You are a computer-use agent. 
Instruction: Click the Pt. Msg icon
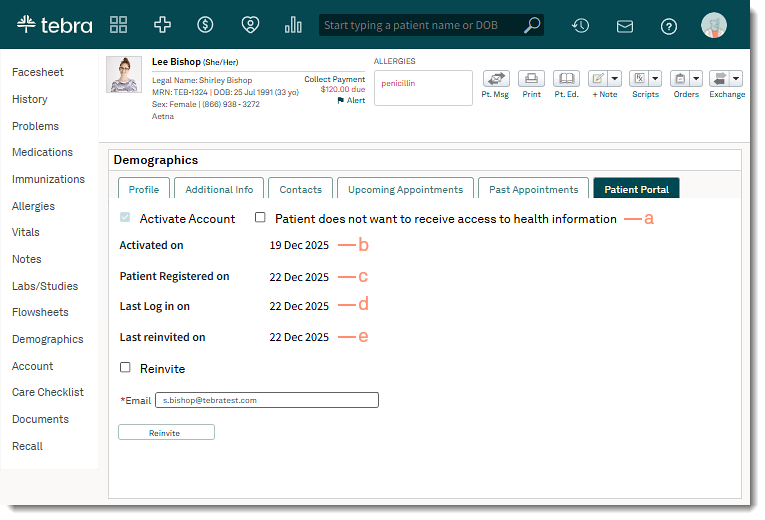click(x=496, y=79)
